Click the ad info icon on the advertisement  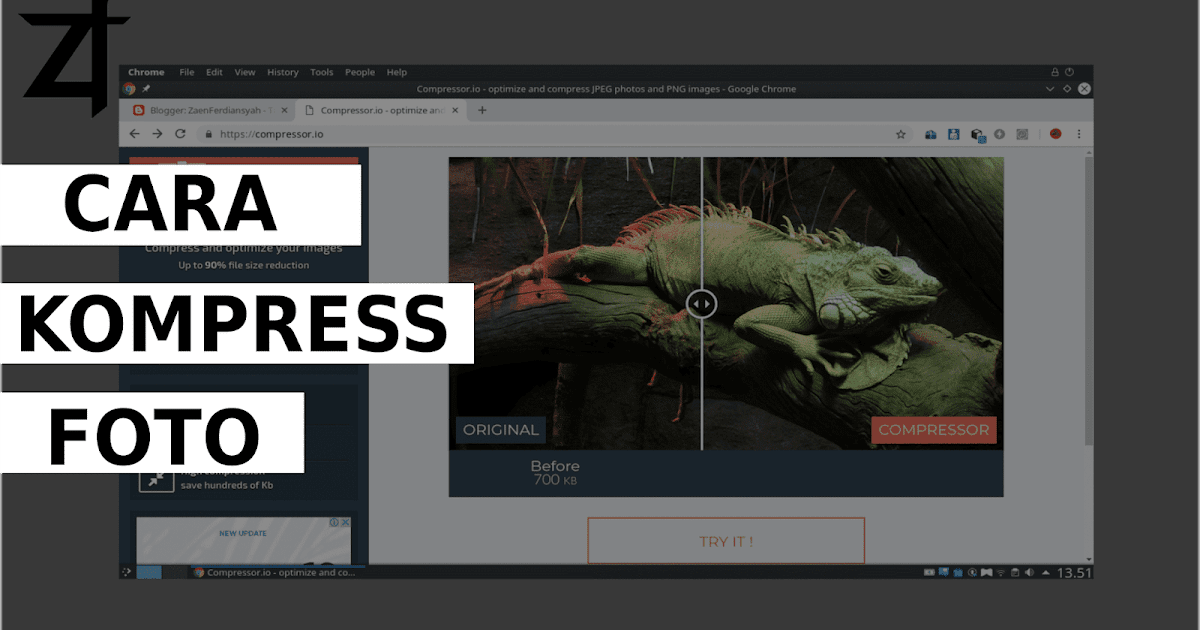[335, 522]
